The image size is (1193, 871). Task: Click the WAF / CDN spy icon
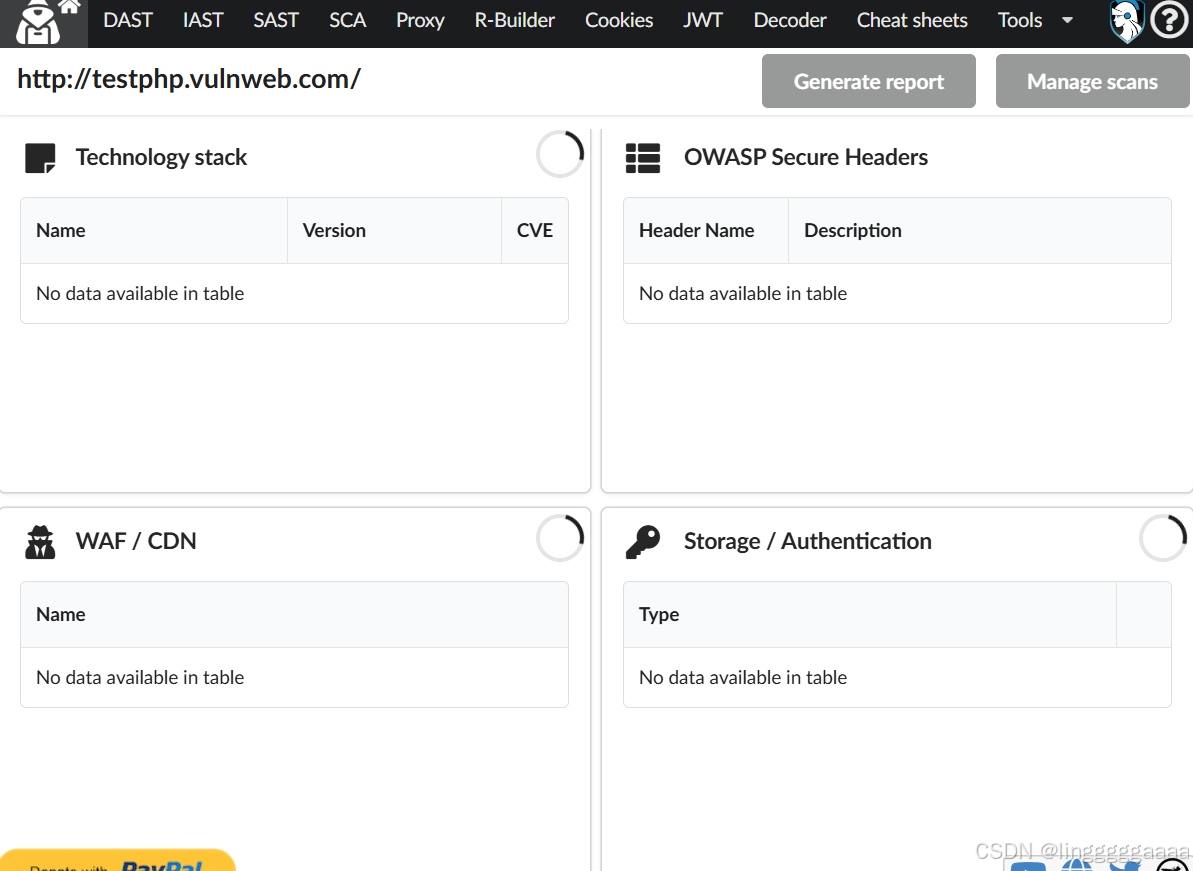tap(40, 542)
